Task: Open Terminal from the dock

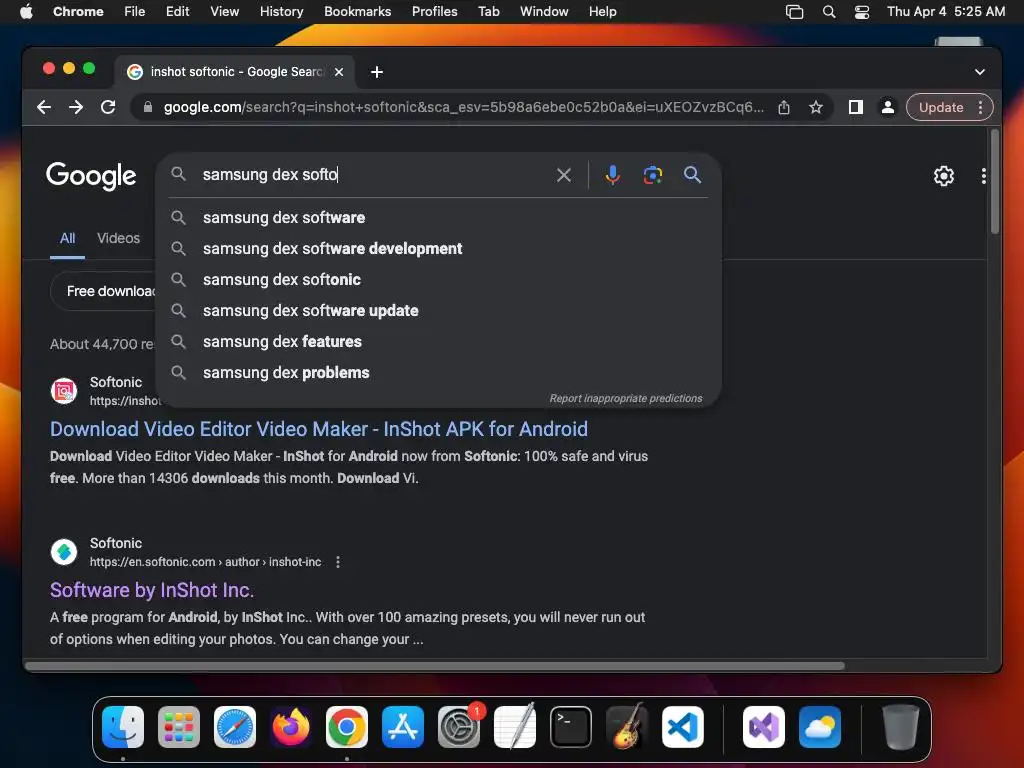Action: (x=571, y=727)
